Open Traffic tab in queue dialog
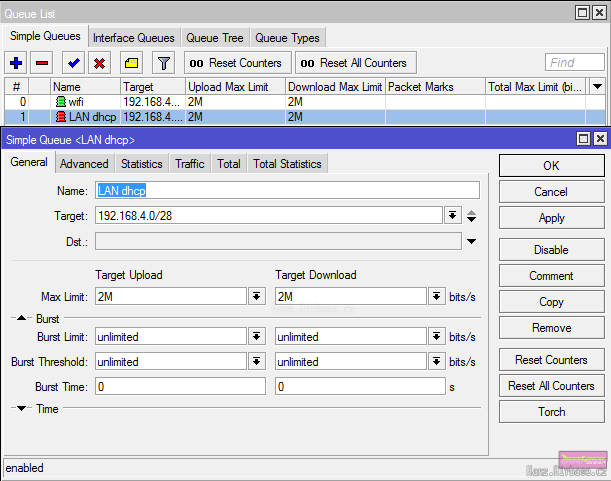611x481 pixels. tap(190, 164)
